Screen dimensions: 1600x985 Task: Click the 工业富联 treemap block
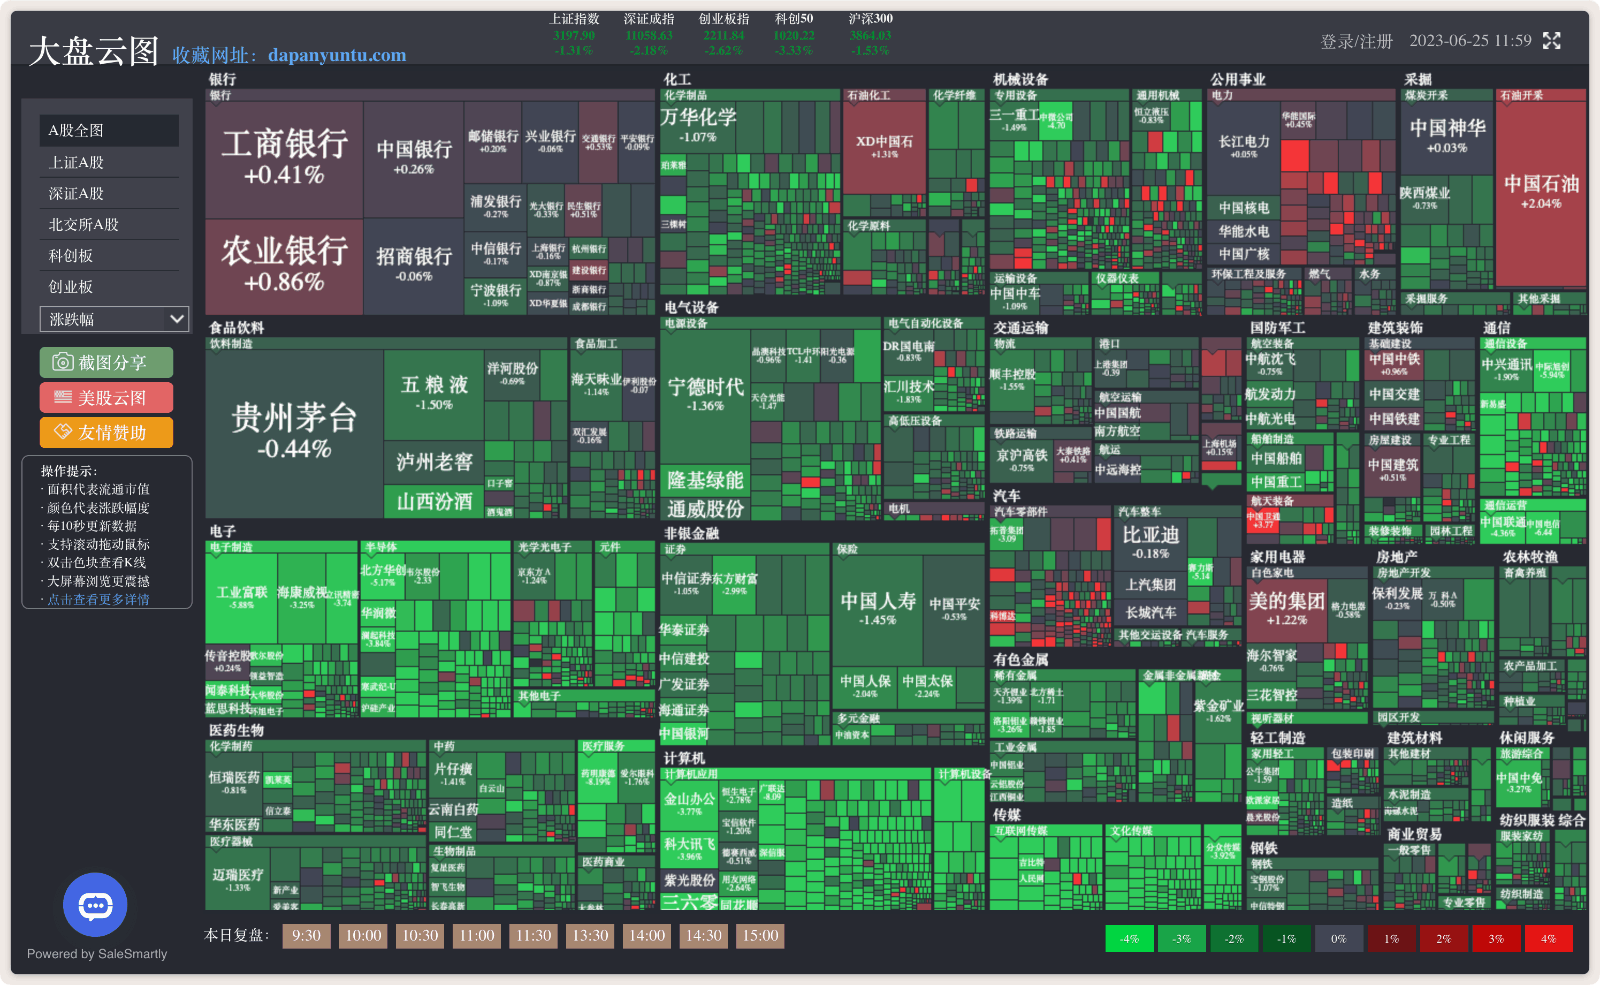(x=242, y=597)
